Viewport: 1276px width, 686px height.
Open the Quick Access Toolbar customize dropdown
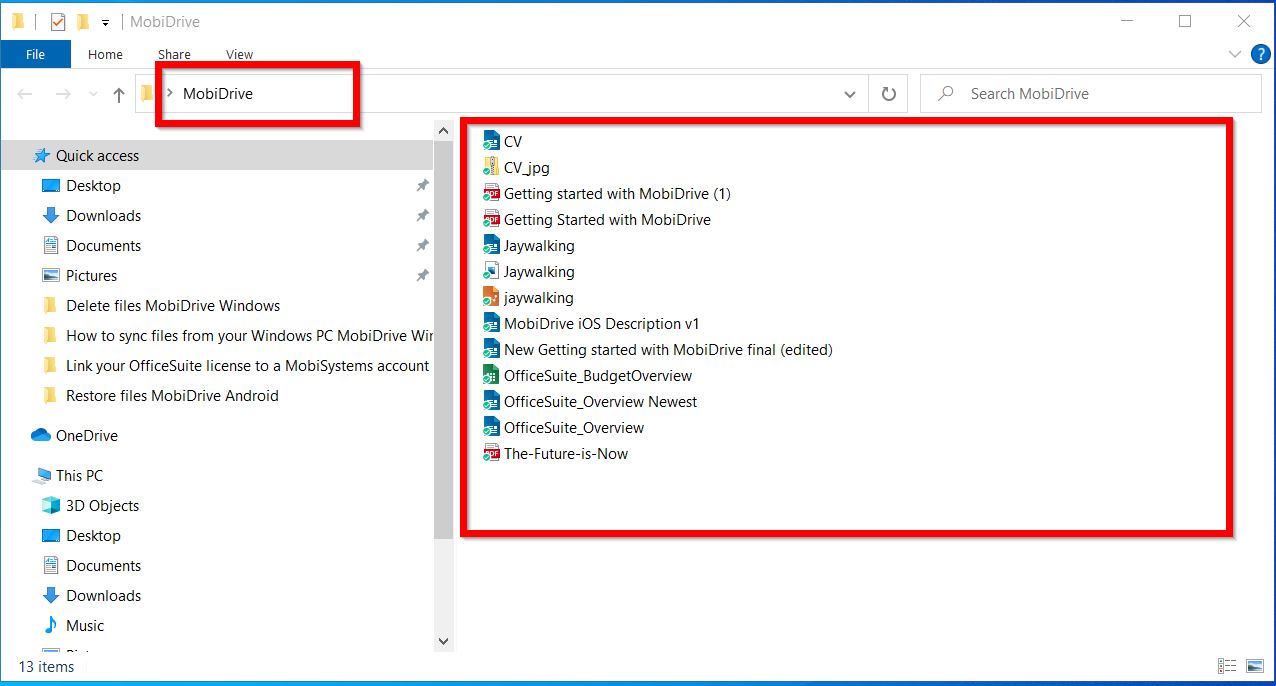(x=105, y=22)
